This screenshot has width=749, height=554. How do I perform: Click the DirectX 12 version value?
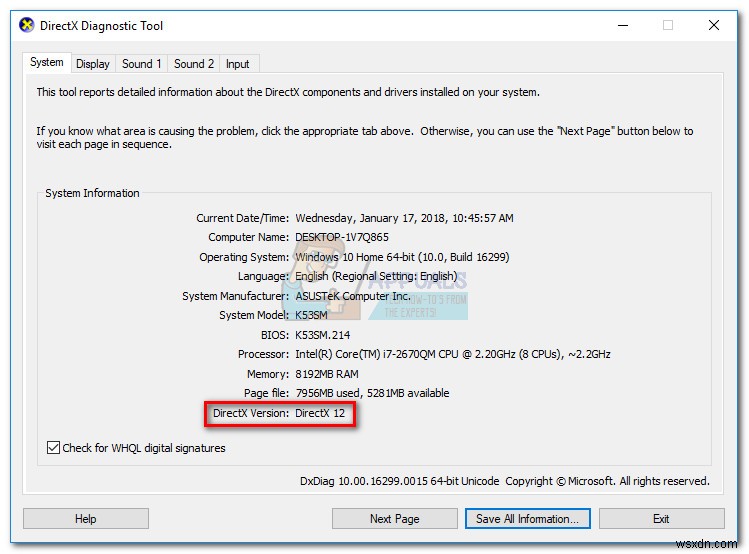tap(320, 413)
